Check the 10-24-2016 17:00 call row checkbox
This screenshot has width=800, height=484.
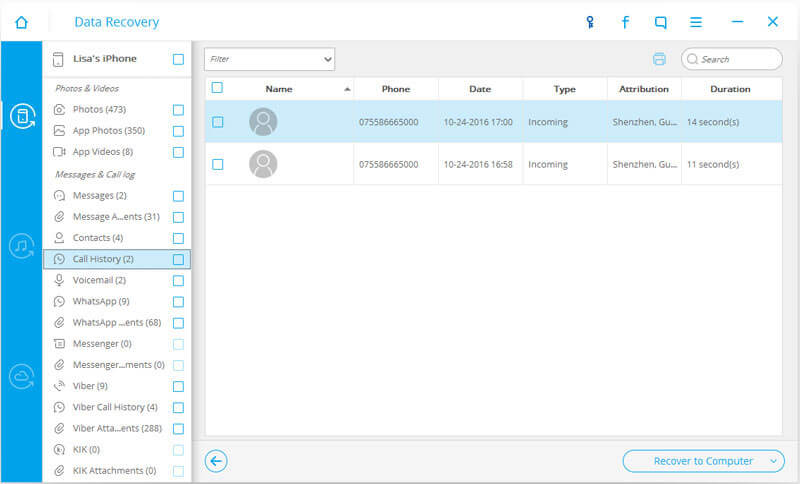click(x=218, y=122)
